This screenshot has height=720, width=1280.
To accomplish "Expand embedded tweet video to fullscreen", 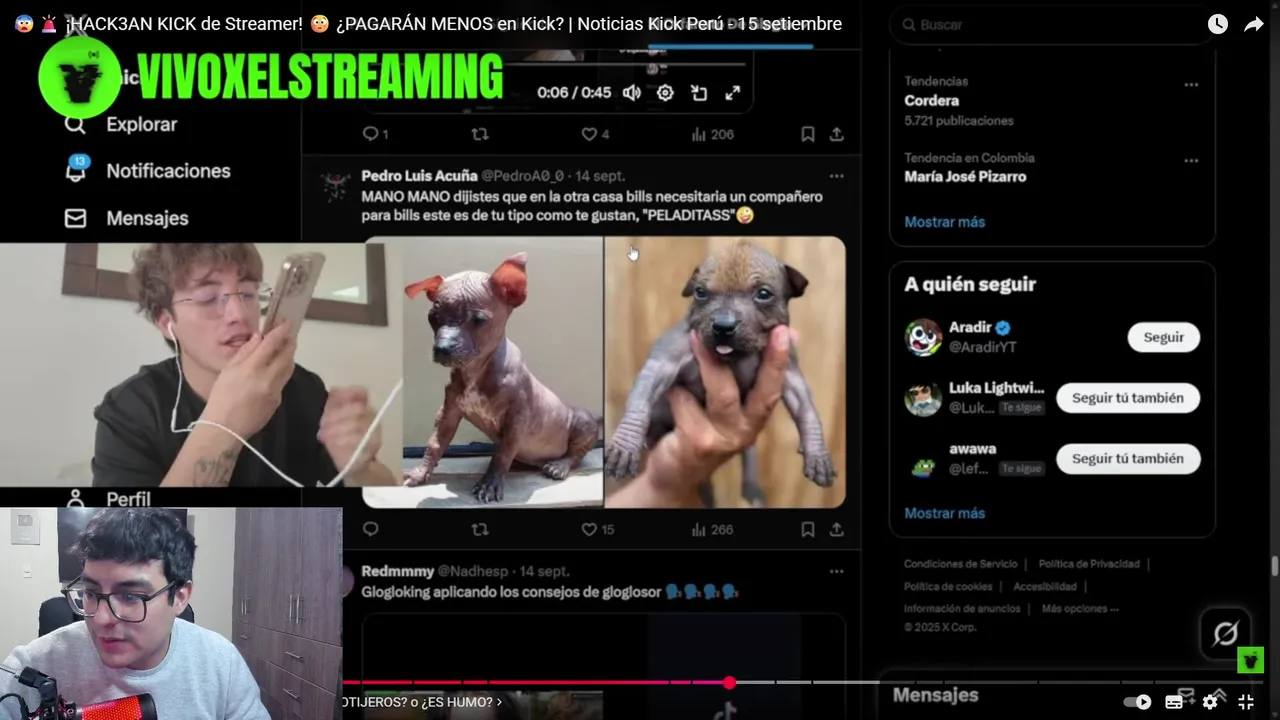I will [x=733, y=92].
